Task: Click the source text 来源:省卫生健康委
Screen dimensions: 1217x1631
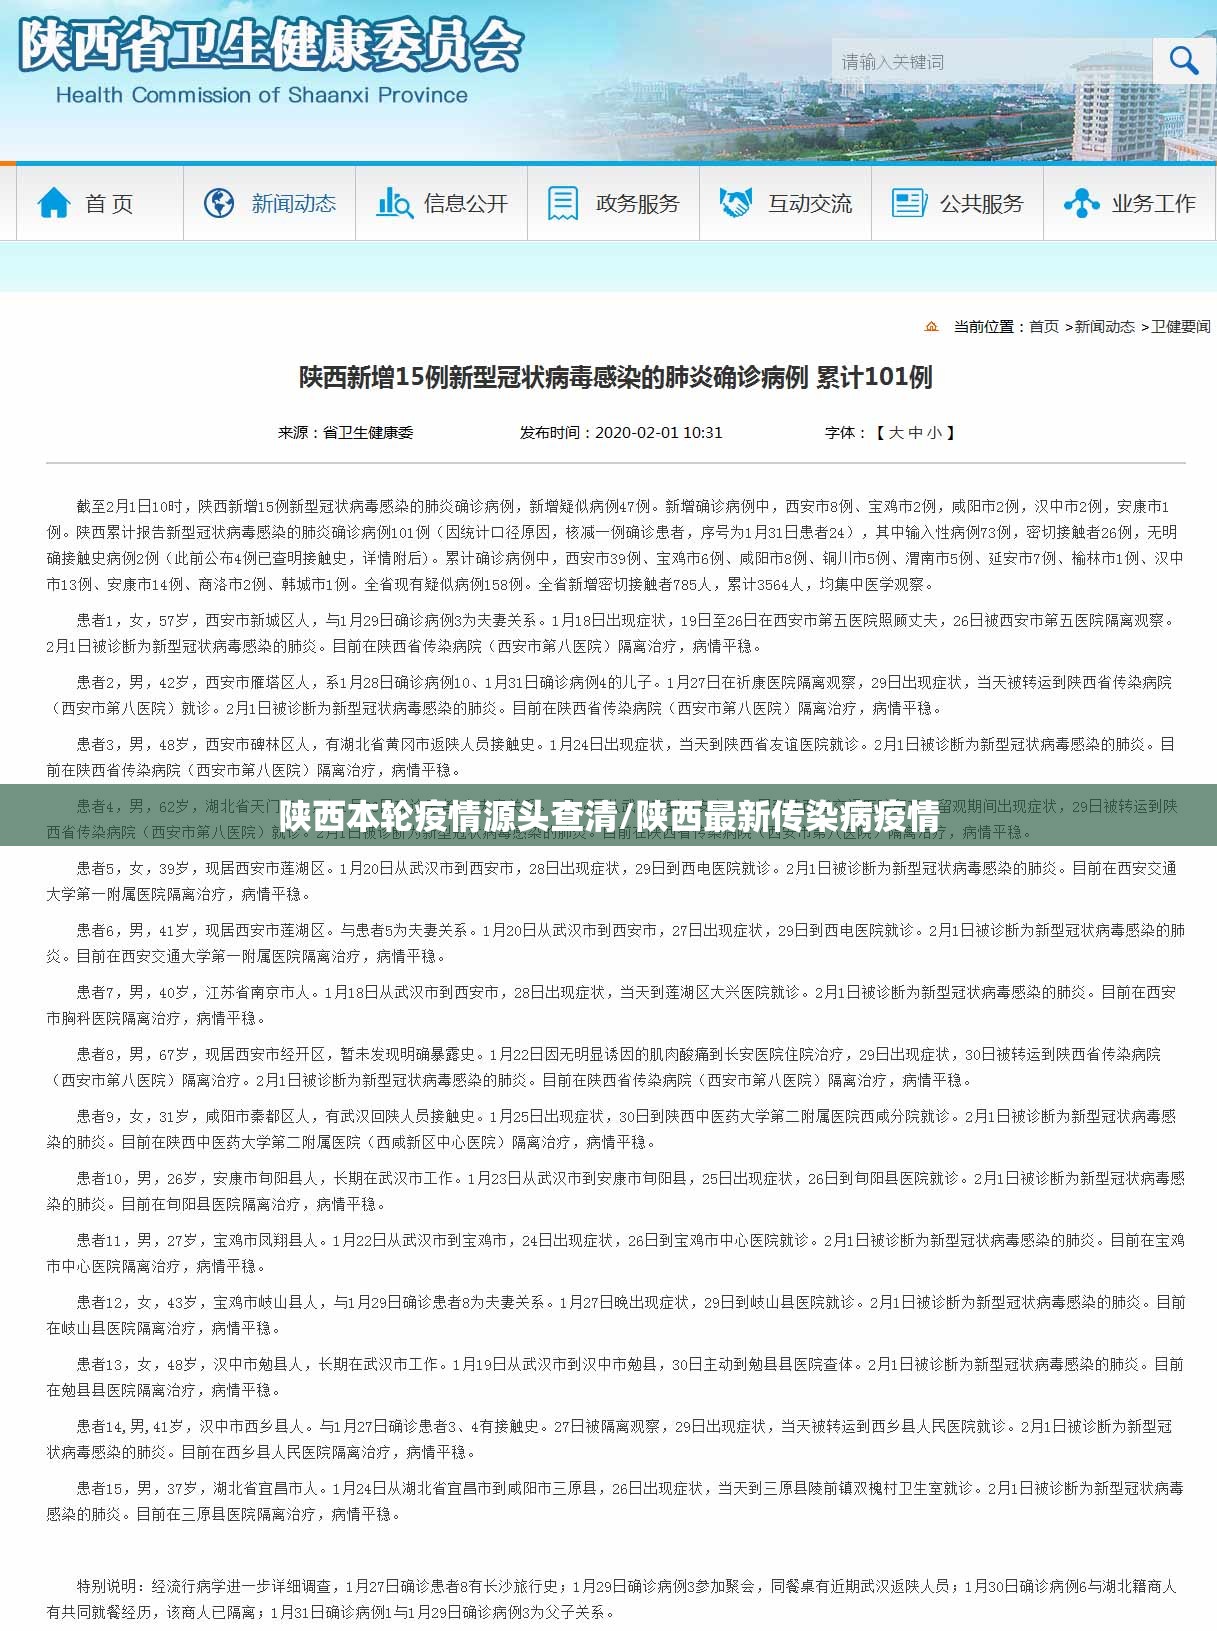Action: tap(346, 433)
